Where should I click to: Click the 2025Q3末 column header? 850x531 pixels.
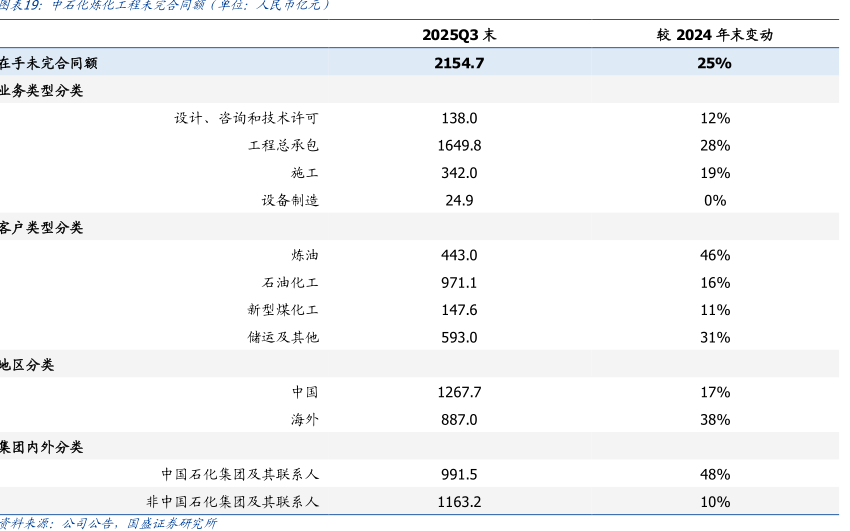coord(459,35)
